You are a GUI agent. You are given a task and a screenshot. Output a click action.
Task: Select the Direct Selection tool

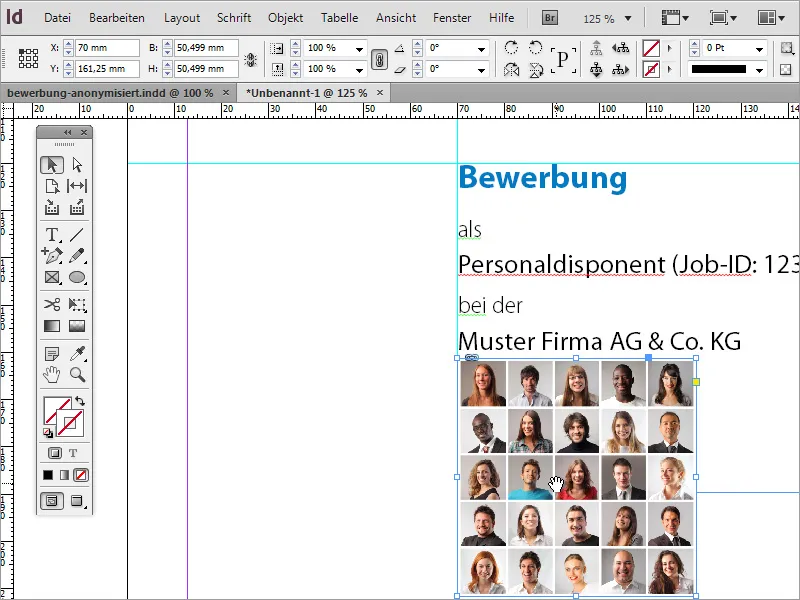point(77,165)
